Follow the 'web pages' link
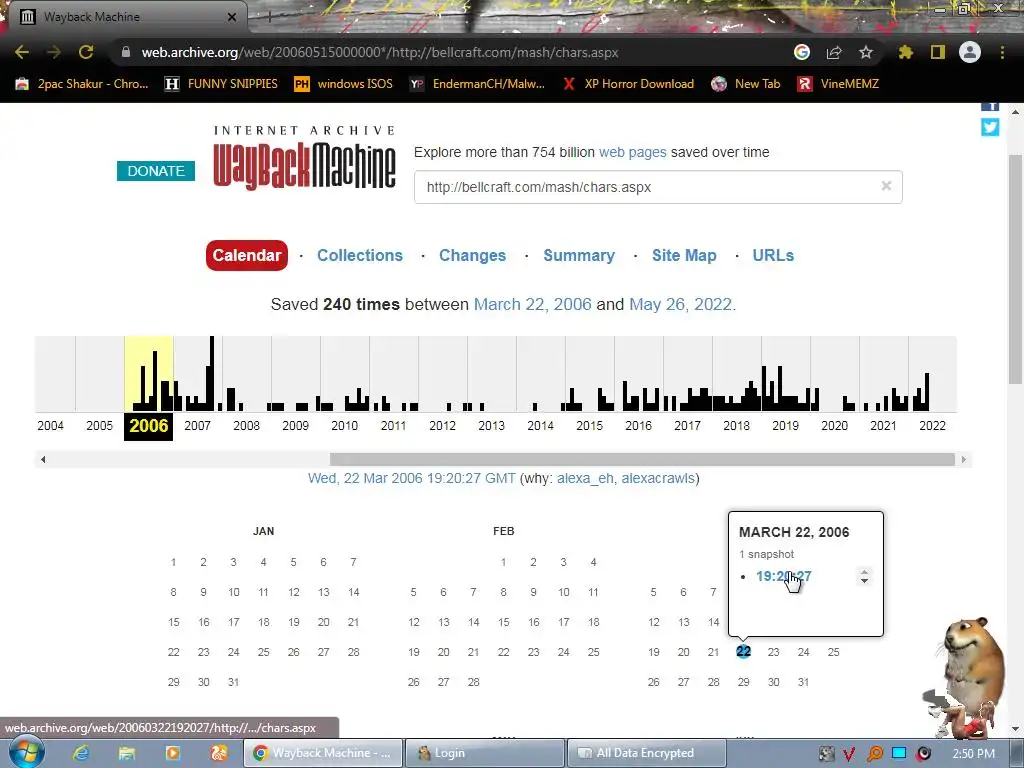1024x768 pixels. pyautogui.click(x=632, y=152)
